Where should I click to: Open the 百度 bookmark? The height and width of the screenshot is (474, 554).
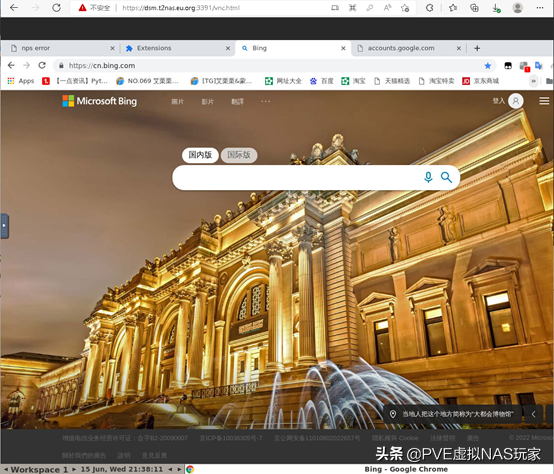pos(322,81)
